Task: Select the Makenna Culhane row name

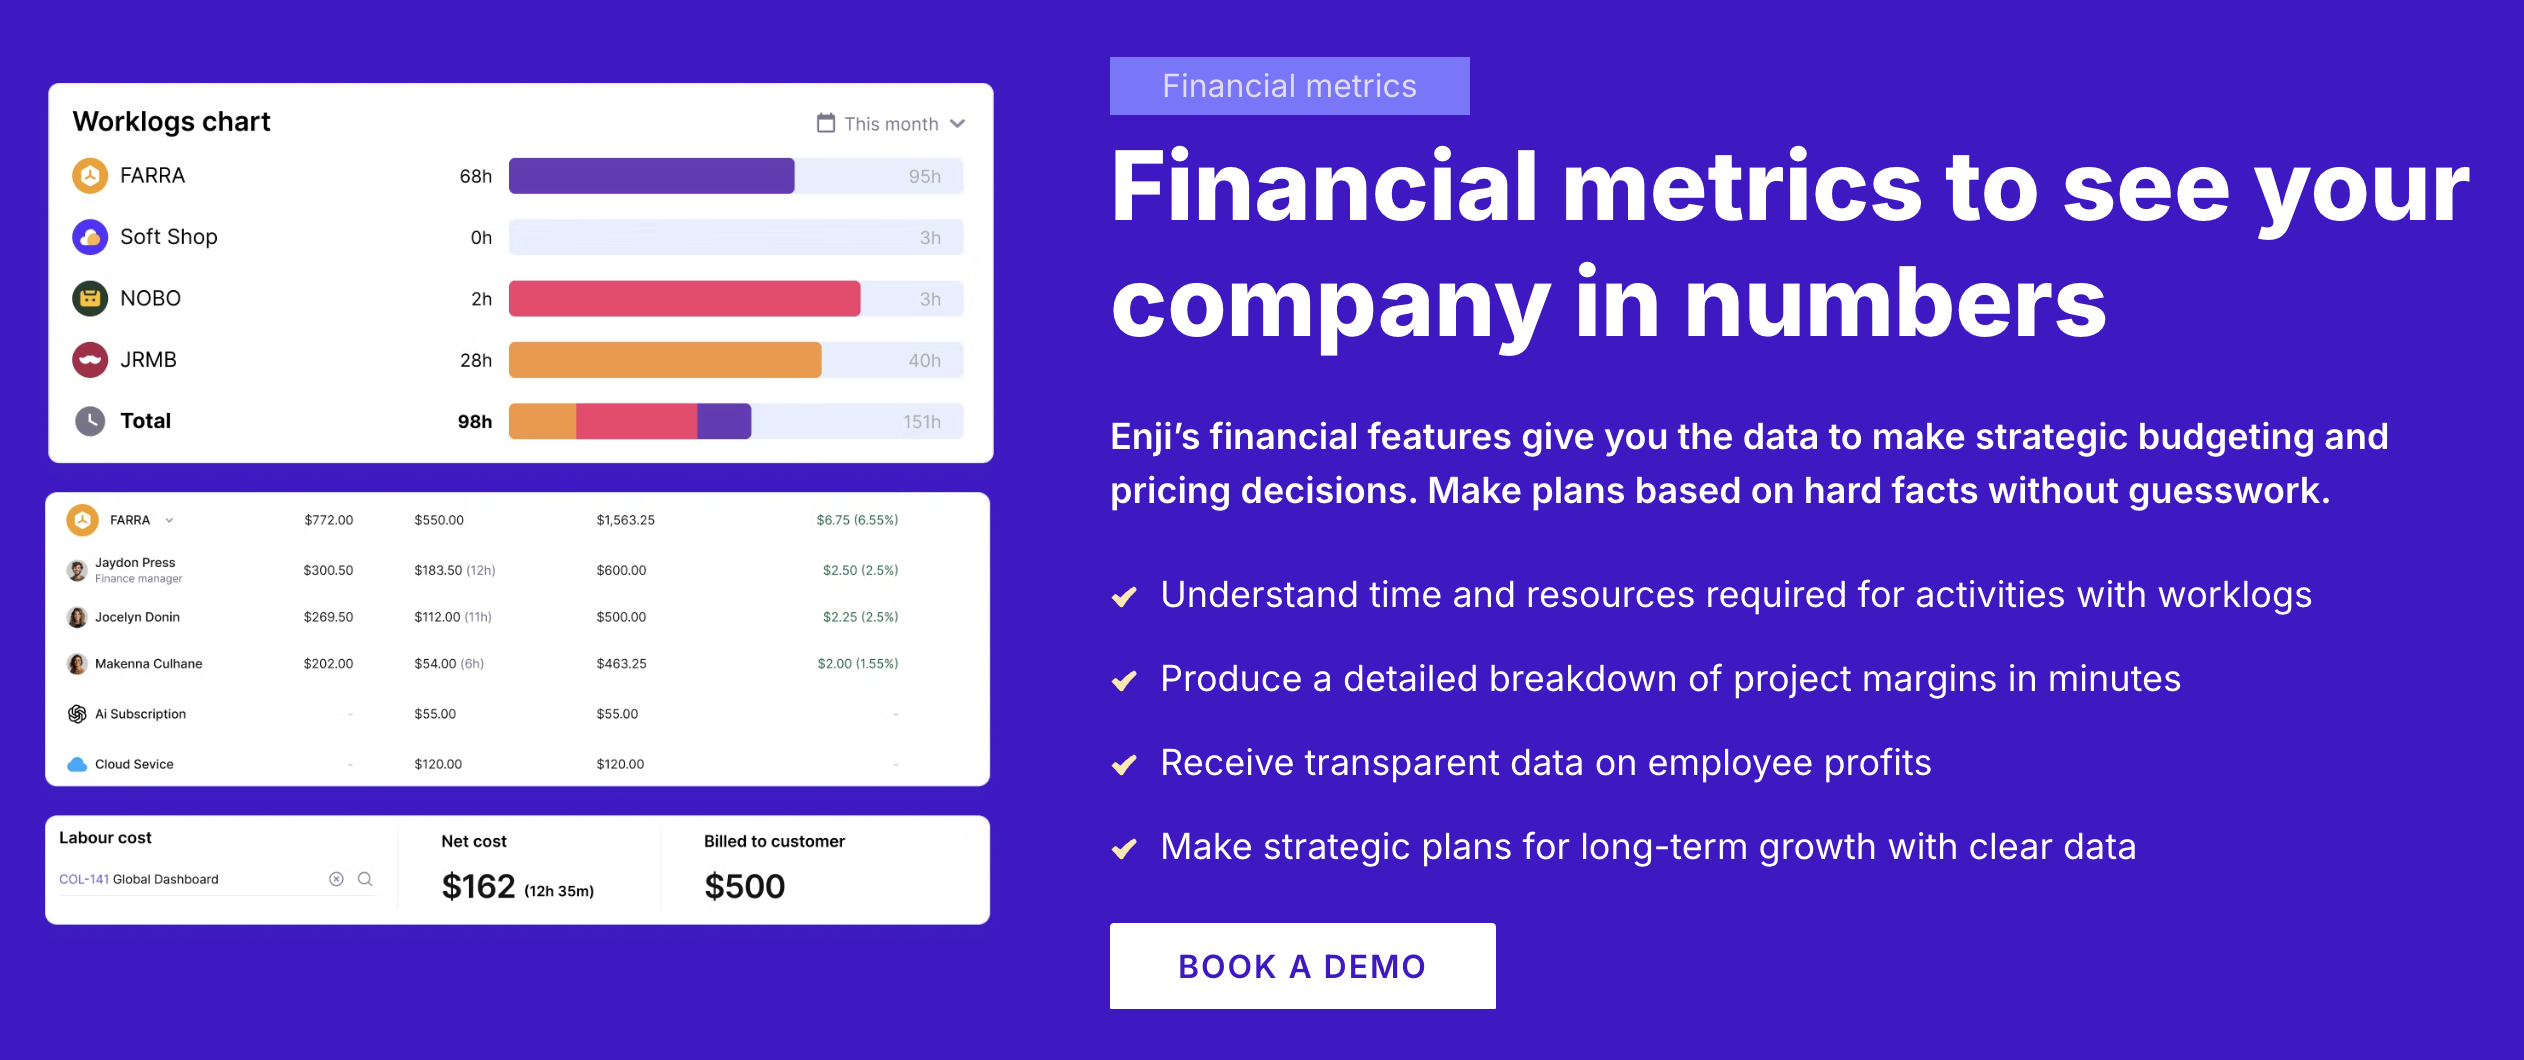Action: [149, 664]
